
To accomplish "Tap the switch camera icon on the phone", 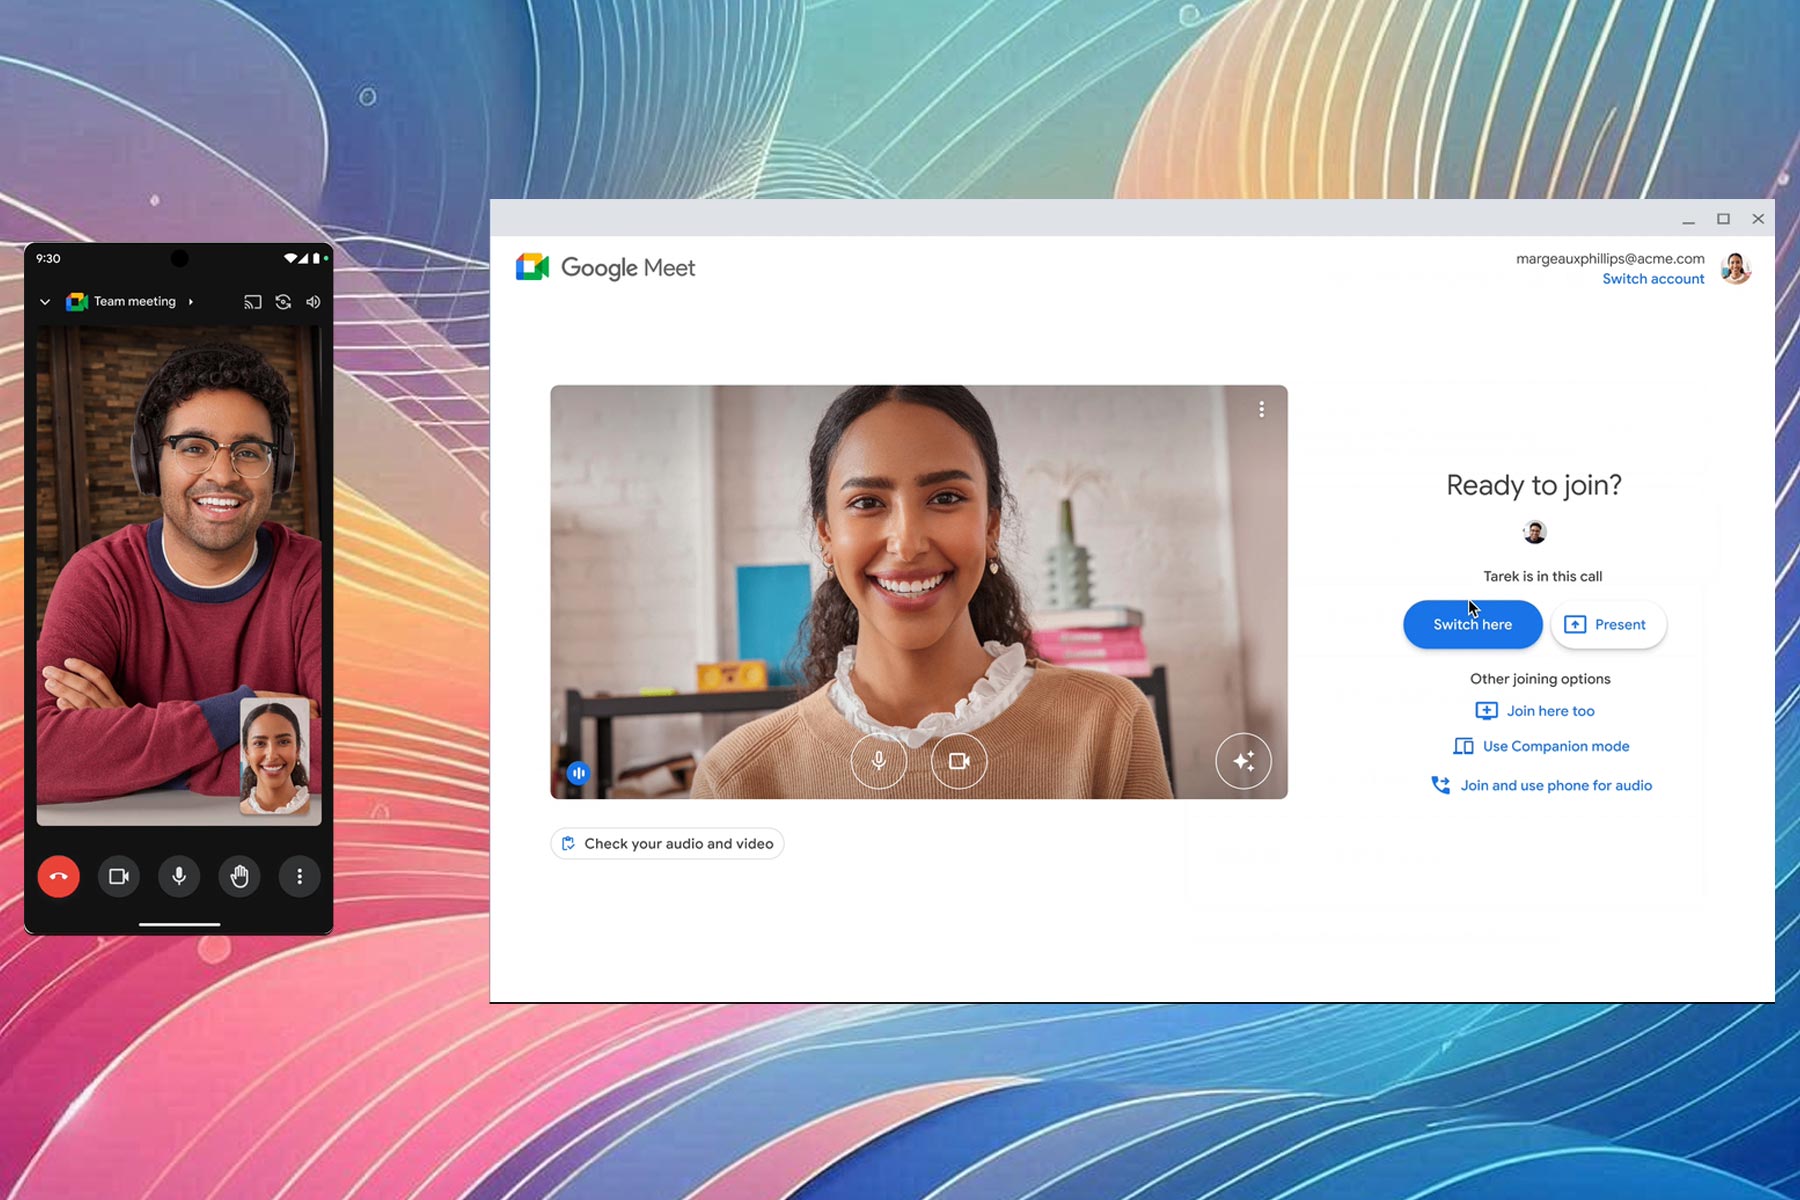I will tap(283, 302).
